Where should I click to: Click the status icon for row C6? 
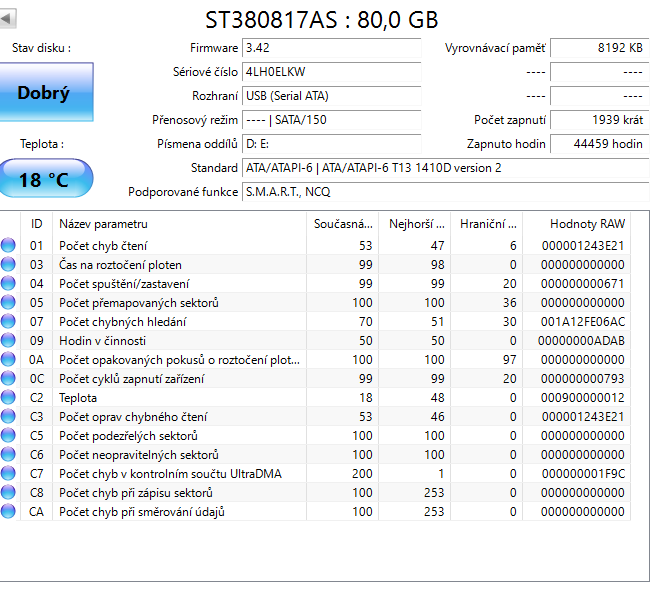tap(8, 454)
